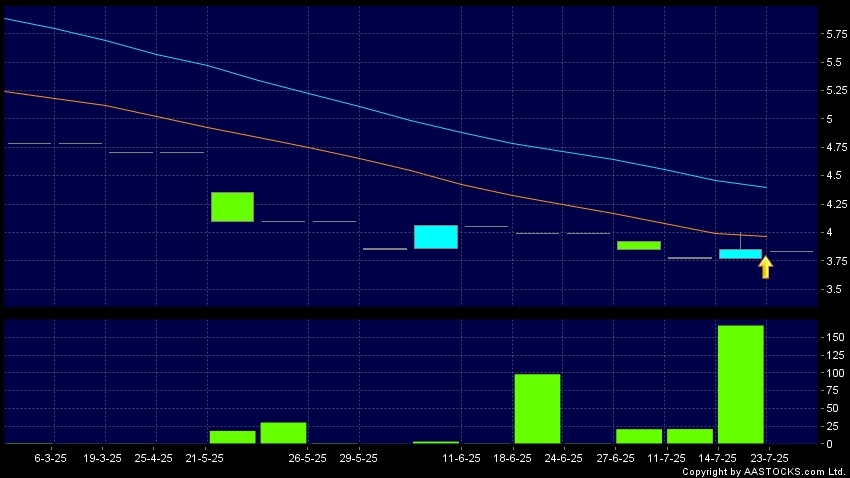Viewport: 850px width, 478px height.
Task: Click the 3.75 price axis label
Action: [836, 261]
